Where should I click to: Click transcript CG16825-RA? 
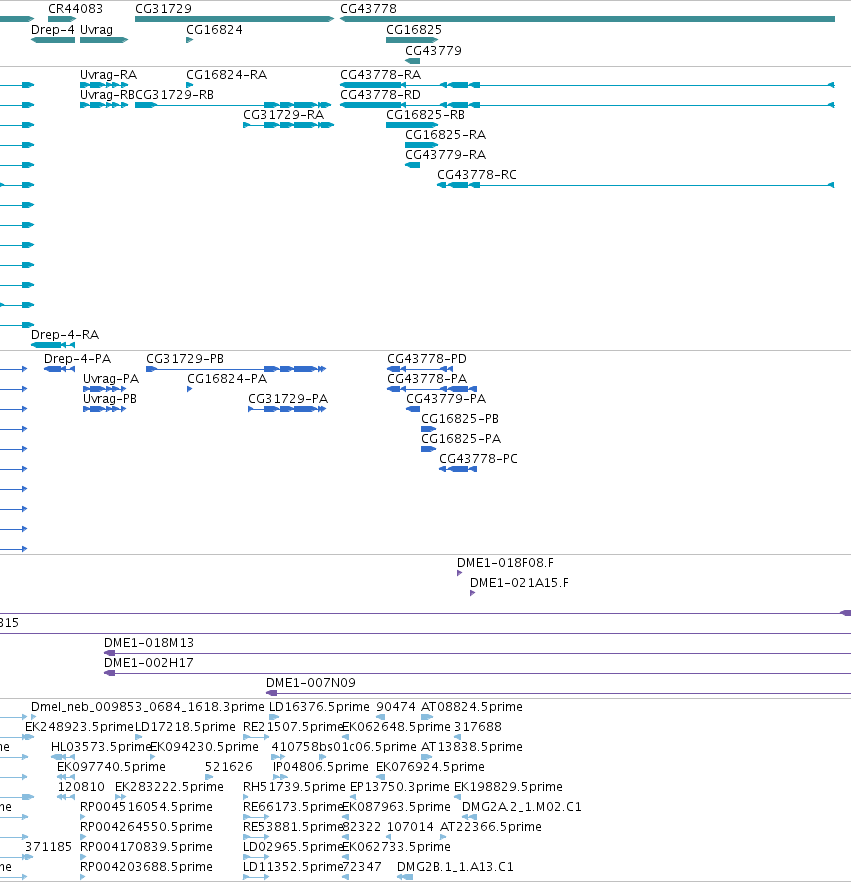(x=421, y=145)
